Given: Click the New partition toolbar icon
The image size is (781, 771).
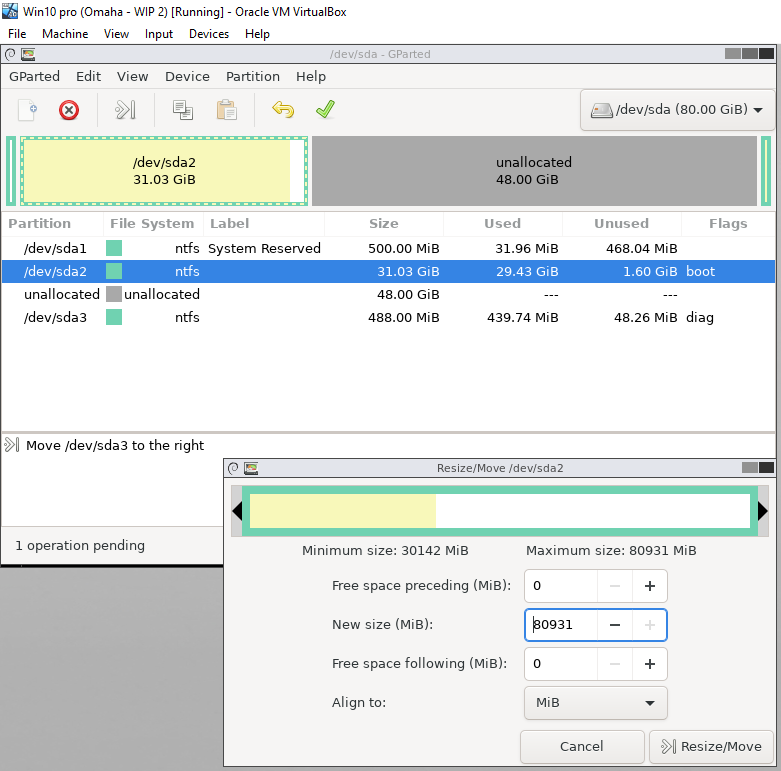Looking at the screenshot, I should point(27,110).
